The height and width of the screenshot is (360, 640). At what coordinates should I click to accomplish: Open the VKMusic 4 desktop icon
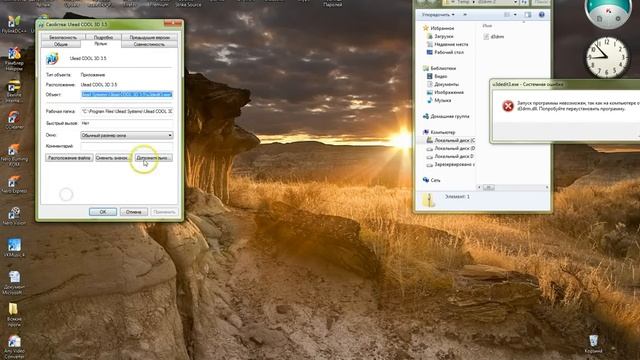14,247
